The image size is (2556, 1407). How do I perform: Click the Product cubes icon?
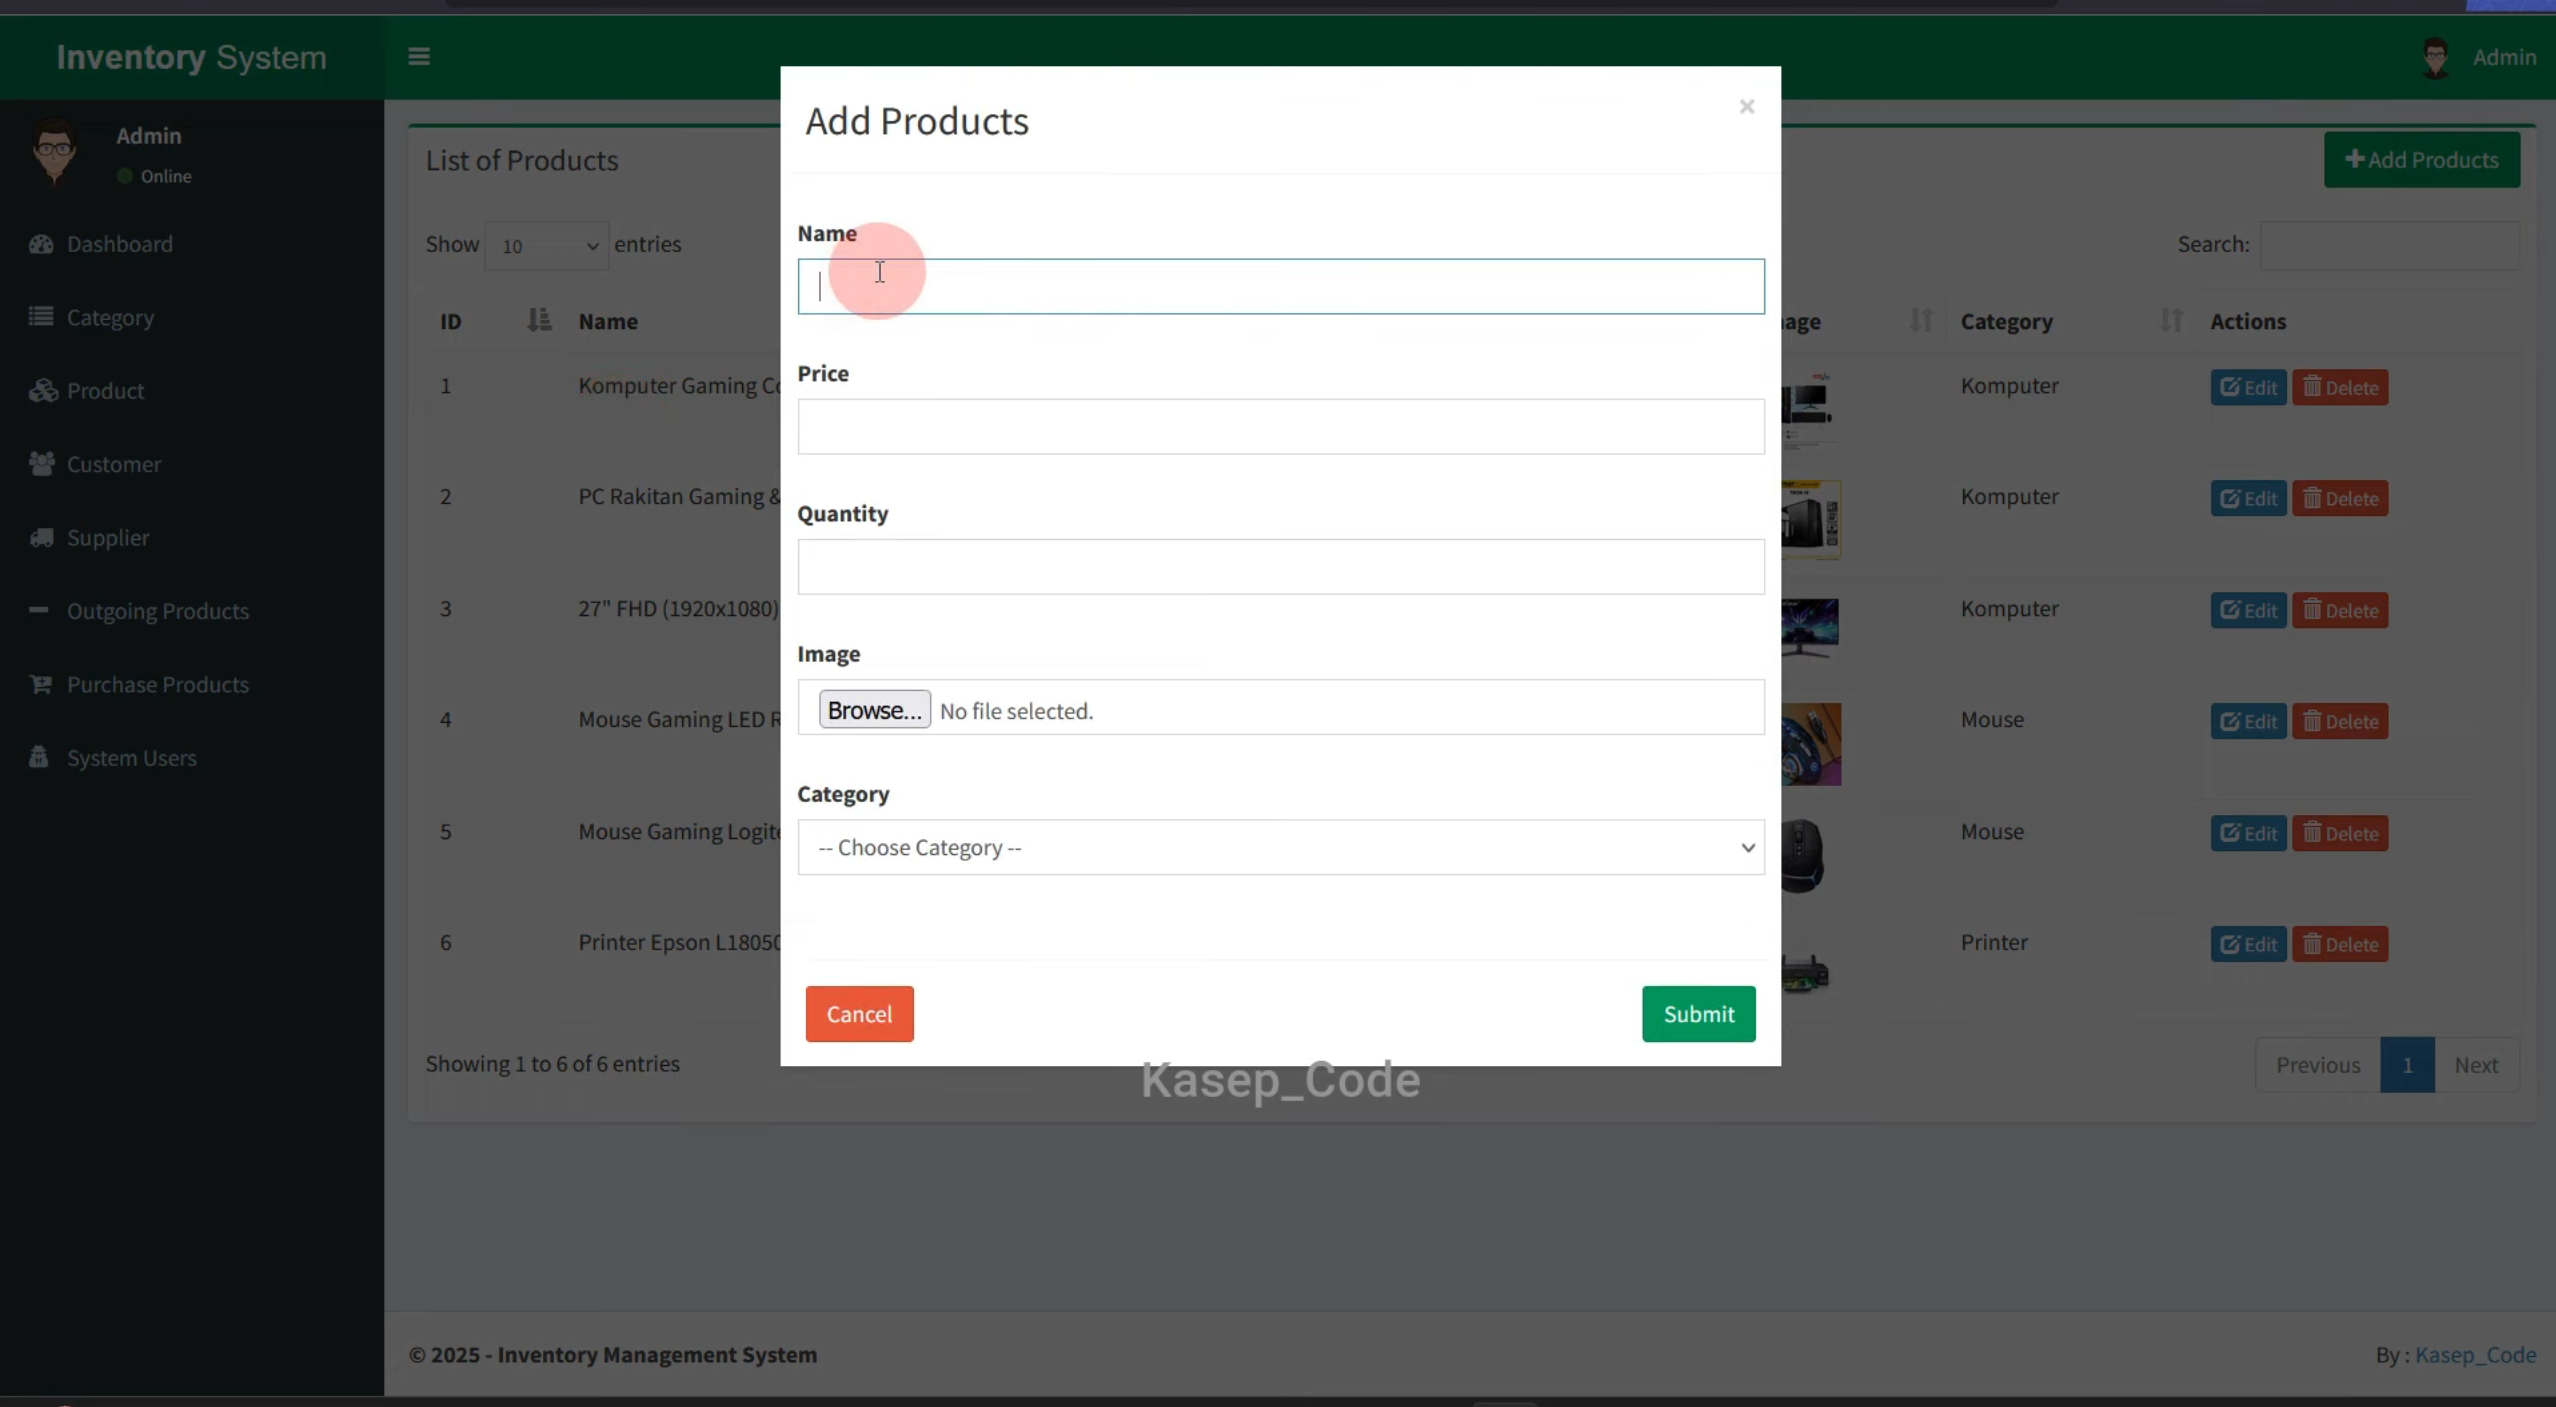[x=42, y=390]
